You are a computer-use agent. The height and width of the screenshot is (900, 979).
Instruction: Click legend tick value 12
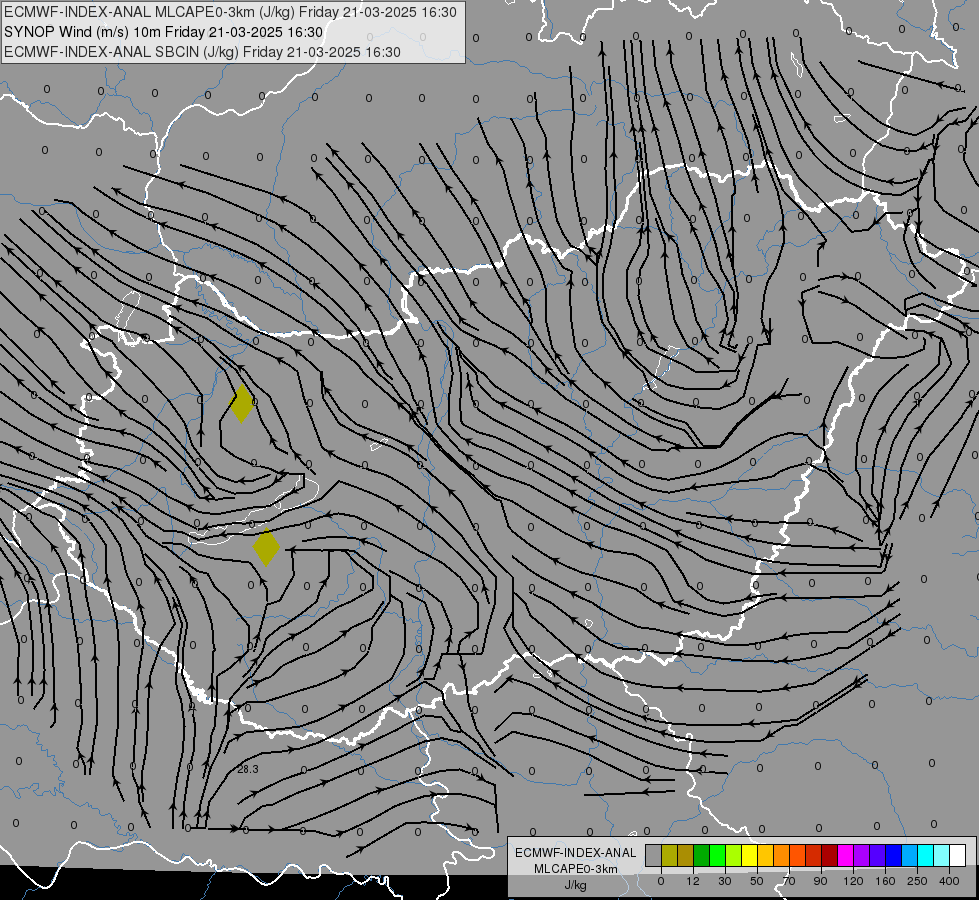tap(693, 881)
